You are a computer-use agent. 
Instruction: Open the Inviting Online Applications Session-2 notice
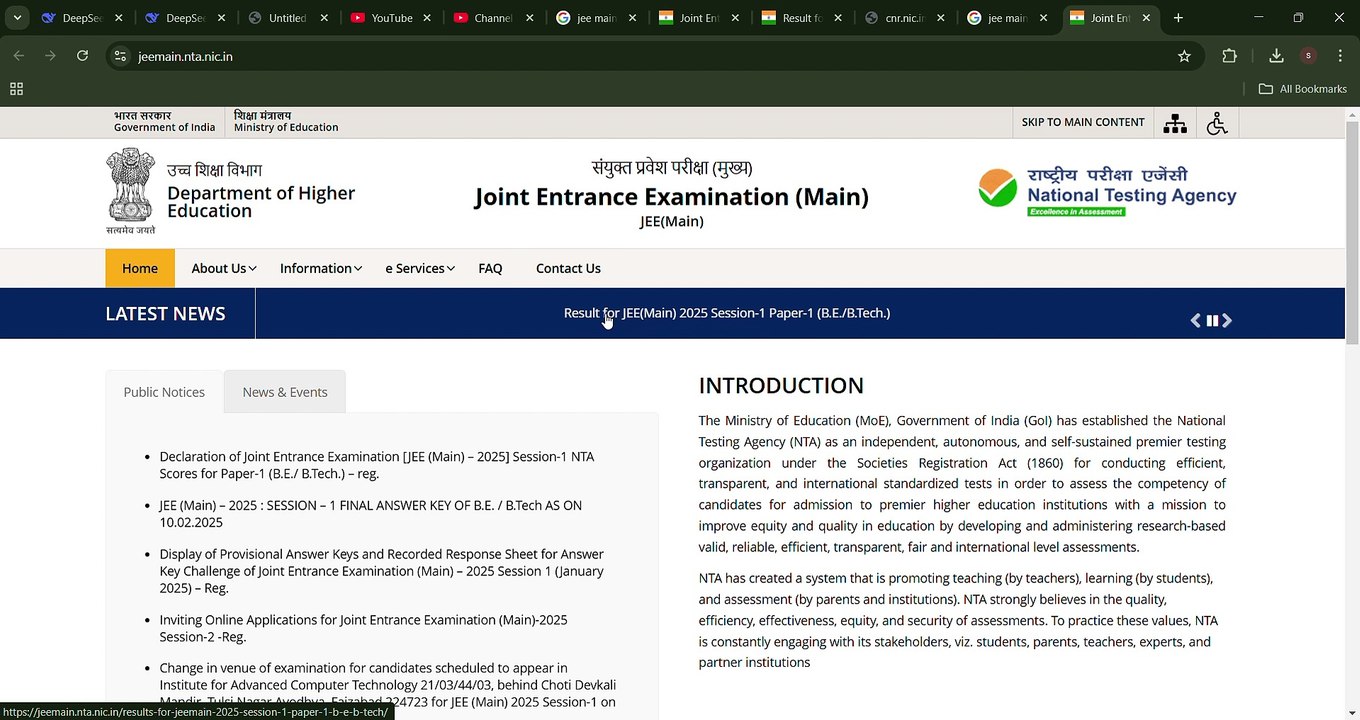(364, 628)
